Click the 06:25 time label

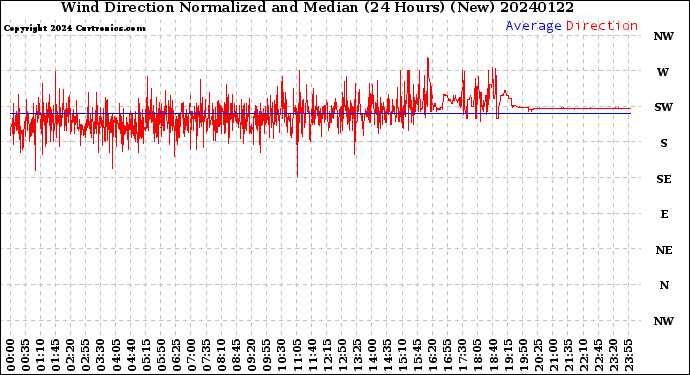[x=176, y=355]
